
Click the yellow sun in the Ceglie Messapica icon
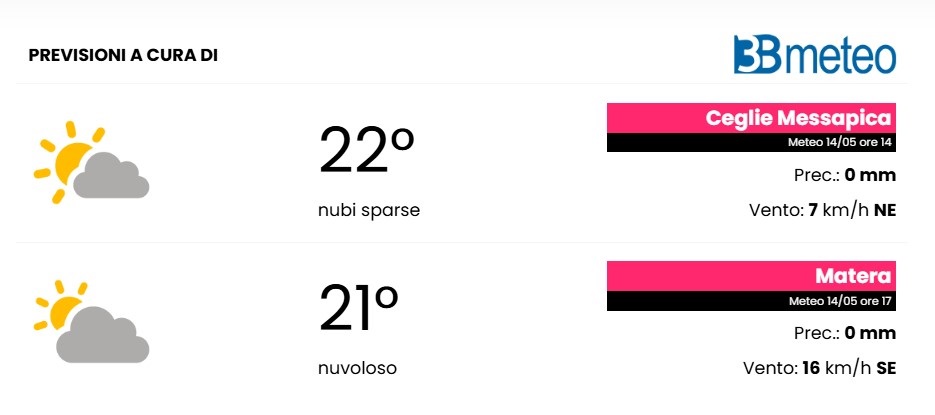(x=67, y=158)
